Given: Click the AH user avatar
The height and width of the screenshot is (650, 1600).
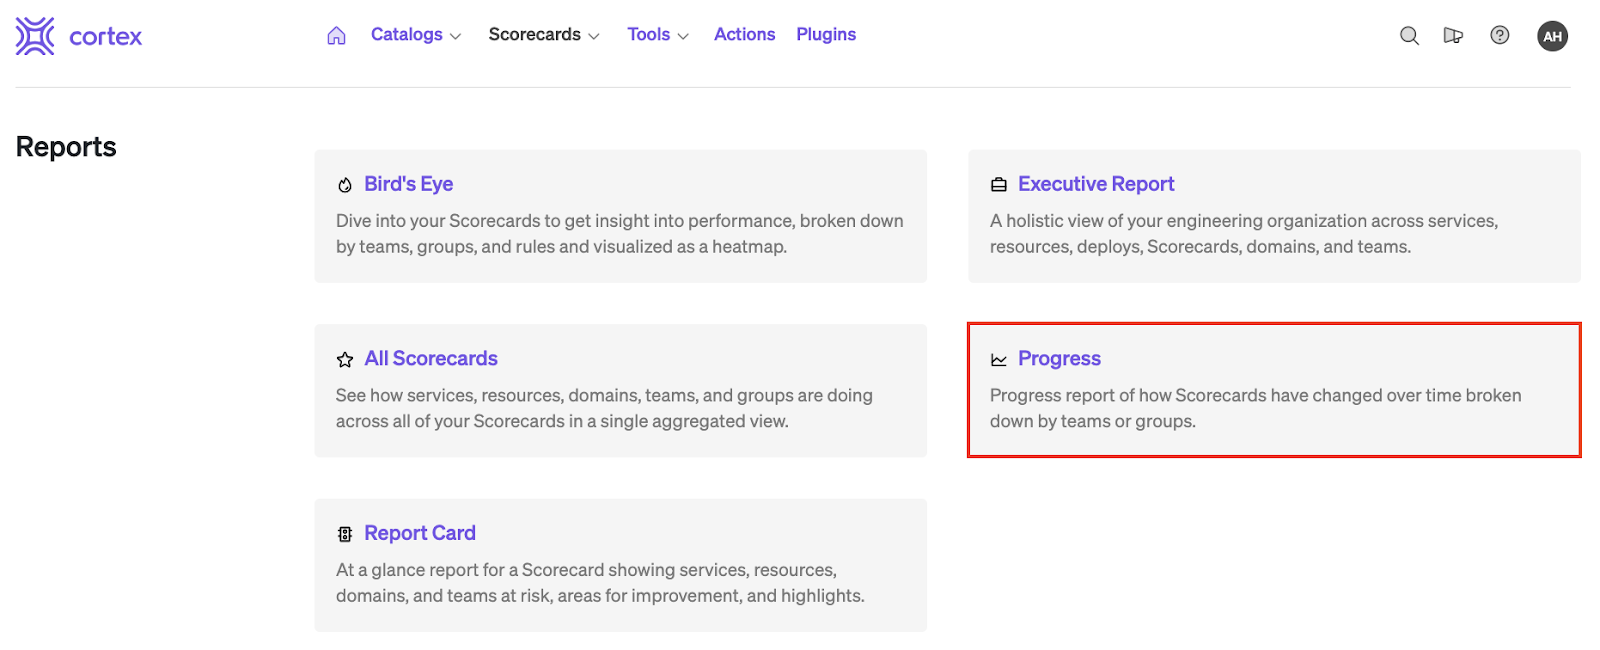Looking at the screenshot, I should pyautogui.click(x=1551, y=36).
